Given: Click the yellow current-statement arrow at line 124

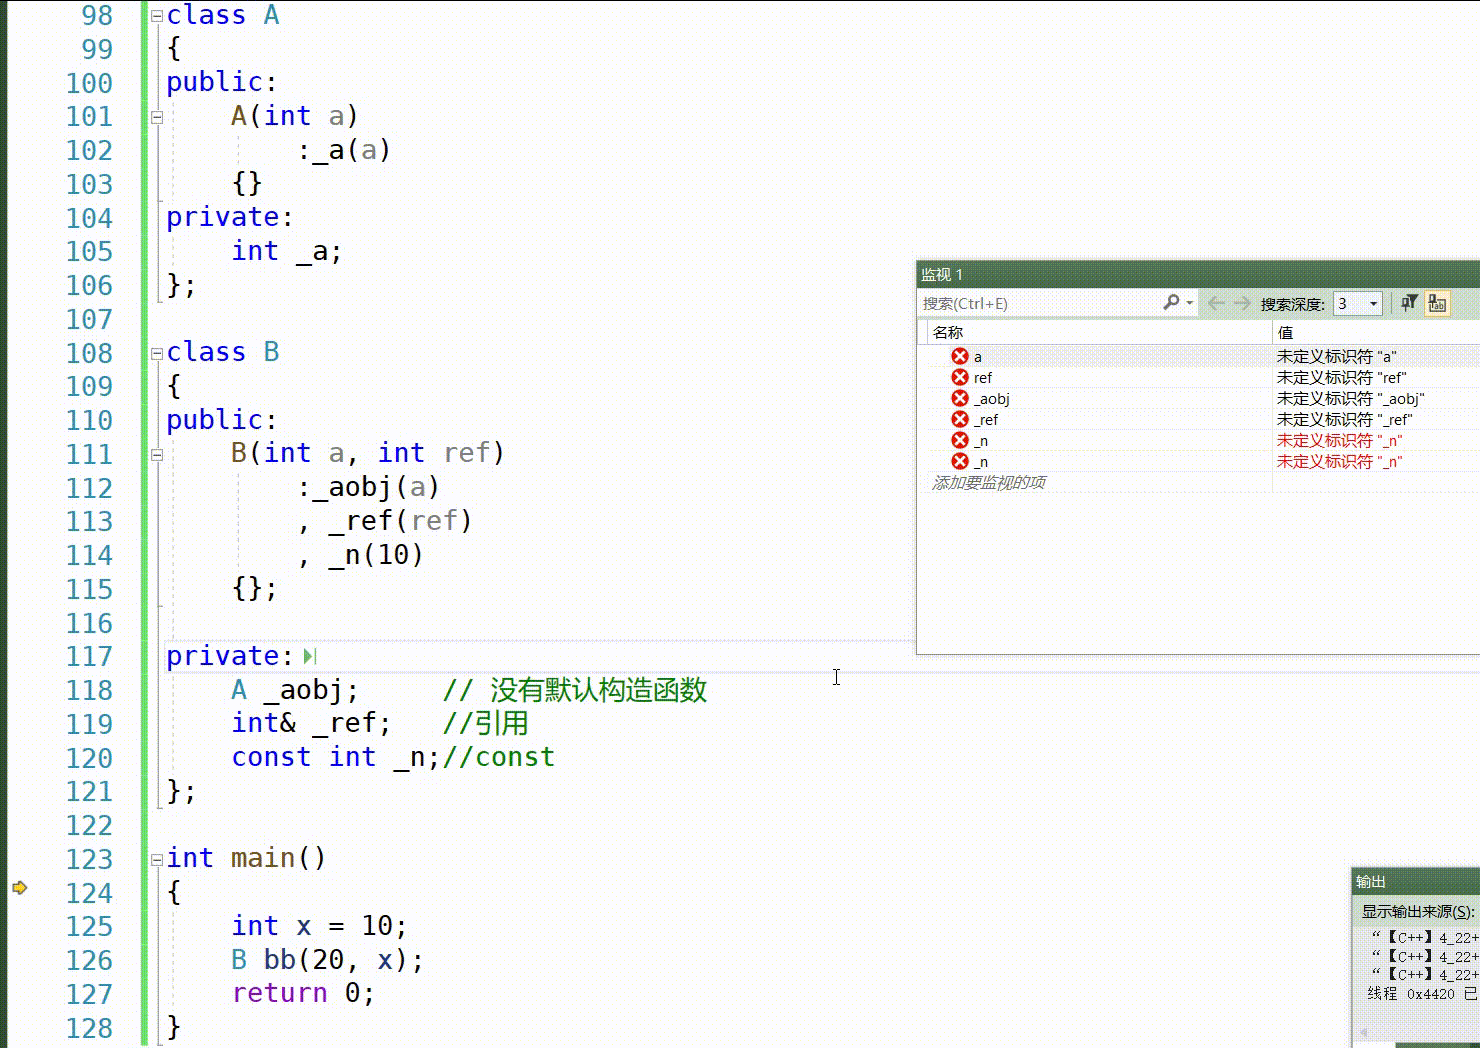Looking at the screenshot, I should pyautogui.click(x=20, y=887).
